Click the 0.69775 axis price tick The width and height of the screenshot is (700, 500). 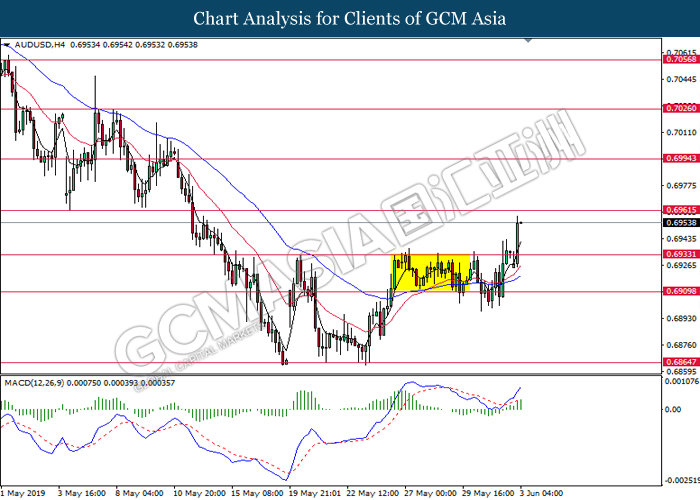click(681, 186)
